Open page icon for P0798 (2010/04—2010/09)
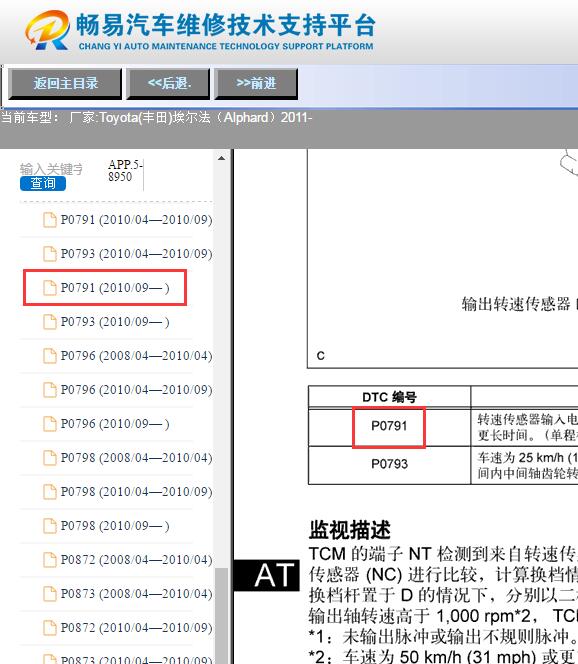578x664 pixels. coord(50,492)
